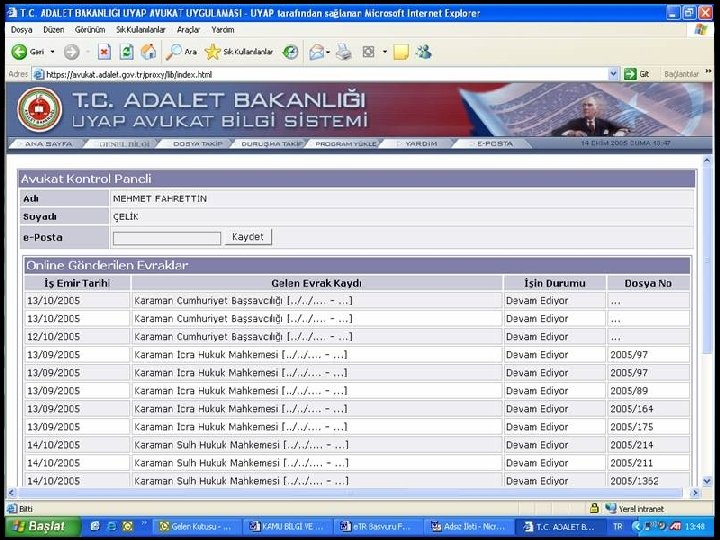Click the padlock security icon in status bar
The width and height of the screenshot is (720, 540).
(594, 508)
